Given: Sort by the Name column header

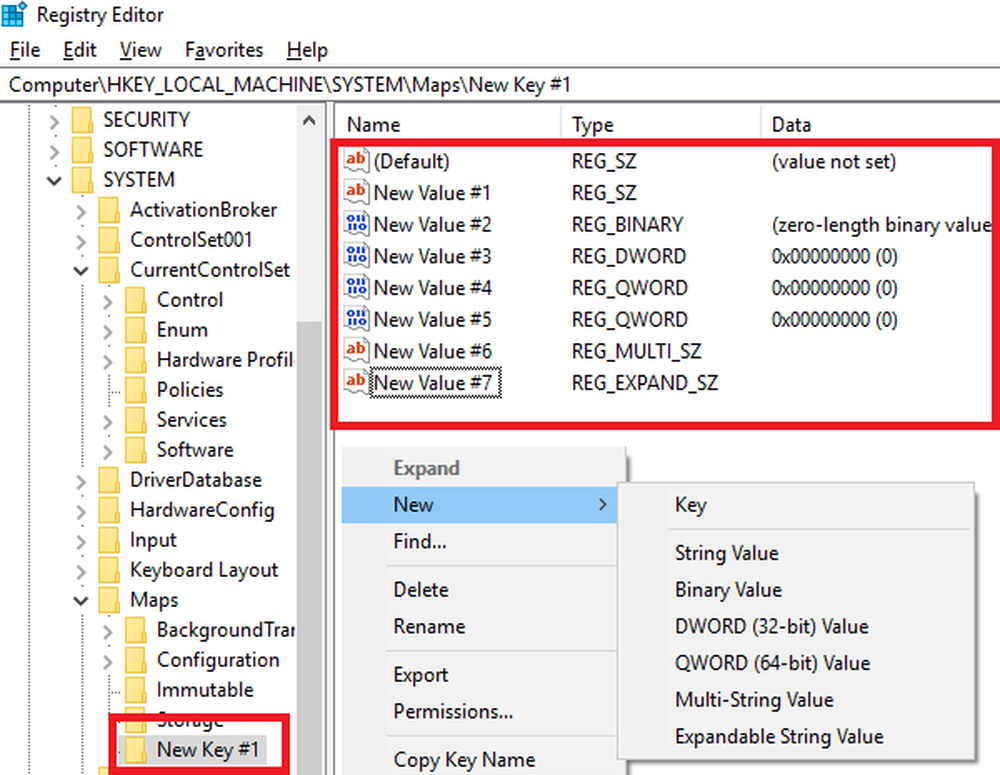Looking at the screenshot, I should coord(448,124).
